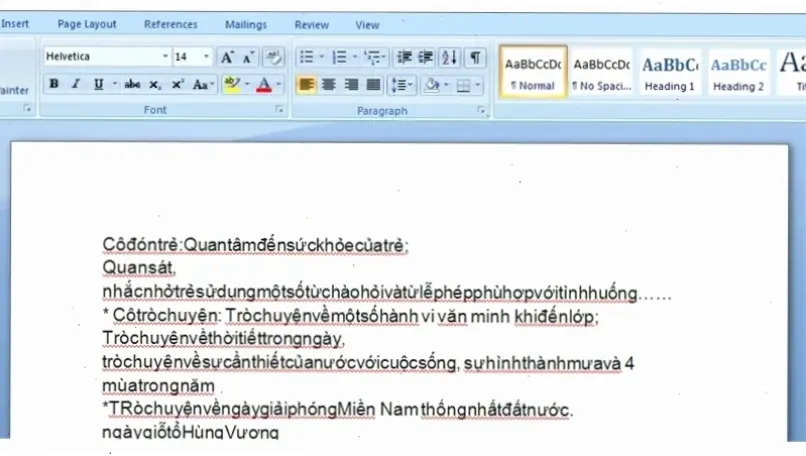Open underline style dropdown arrow

114,84
